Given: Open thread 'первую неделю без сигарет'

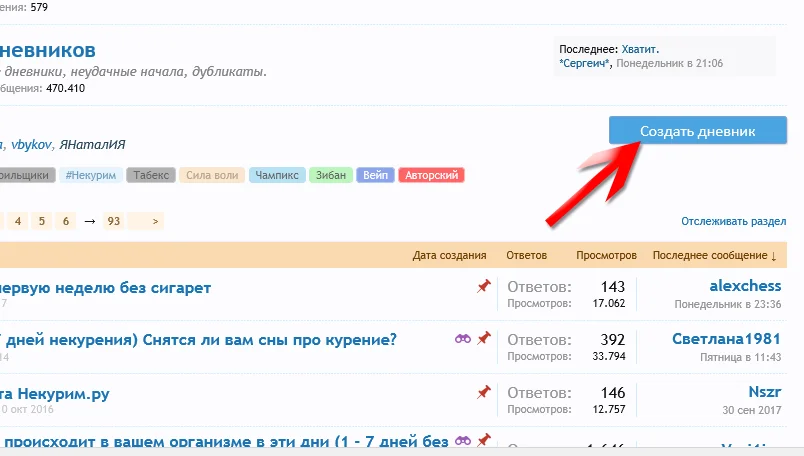Looking at the screenshot, I should pyautogui.click(x=106, y=288).
